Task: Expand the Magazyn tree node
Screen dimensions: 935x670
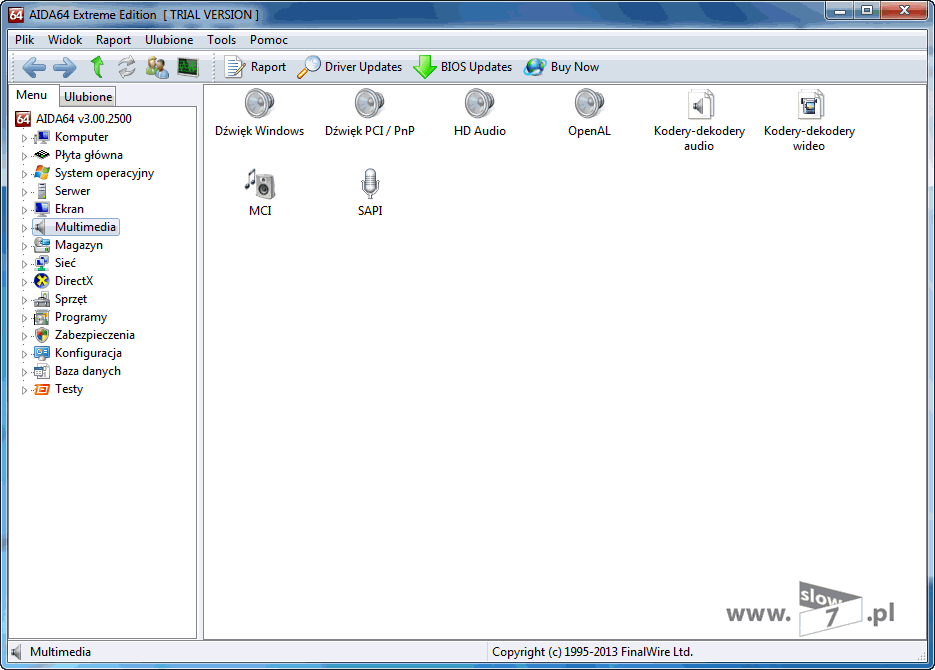Action: pyautogui.click(x=24, y=246)
